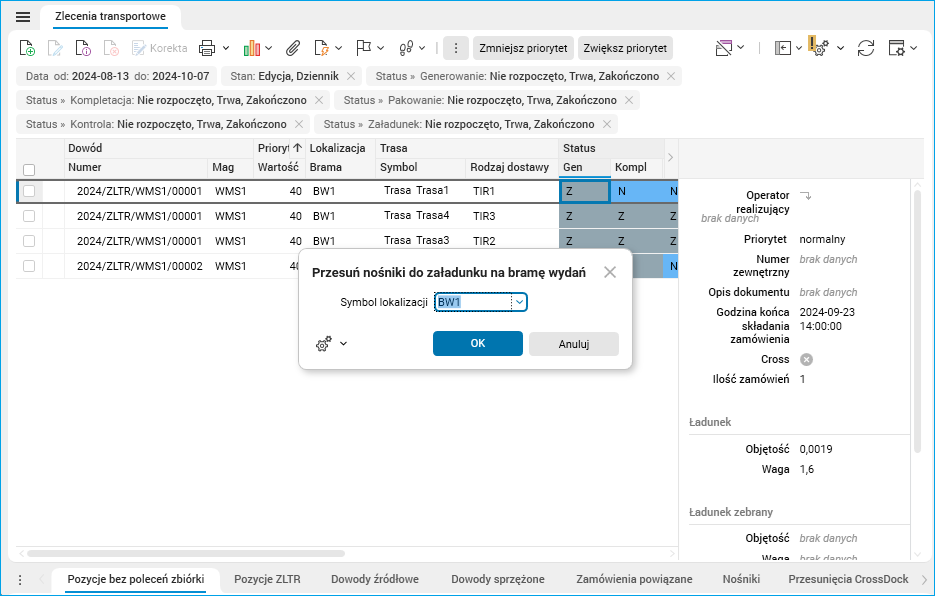Expand the dialog gear dropdown arrow
This screenshot has width=935, height=596.
(x=343, y=344)
